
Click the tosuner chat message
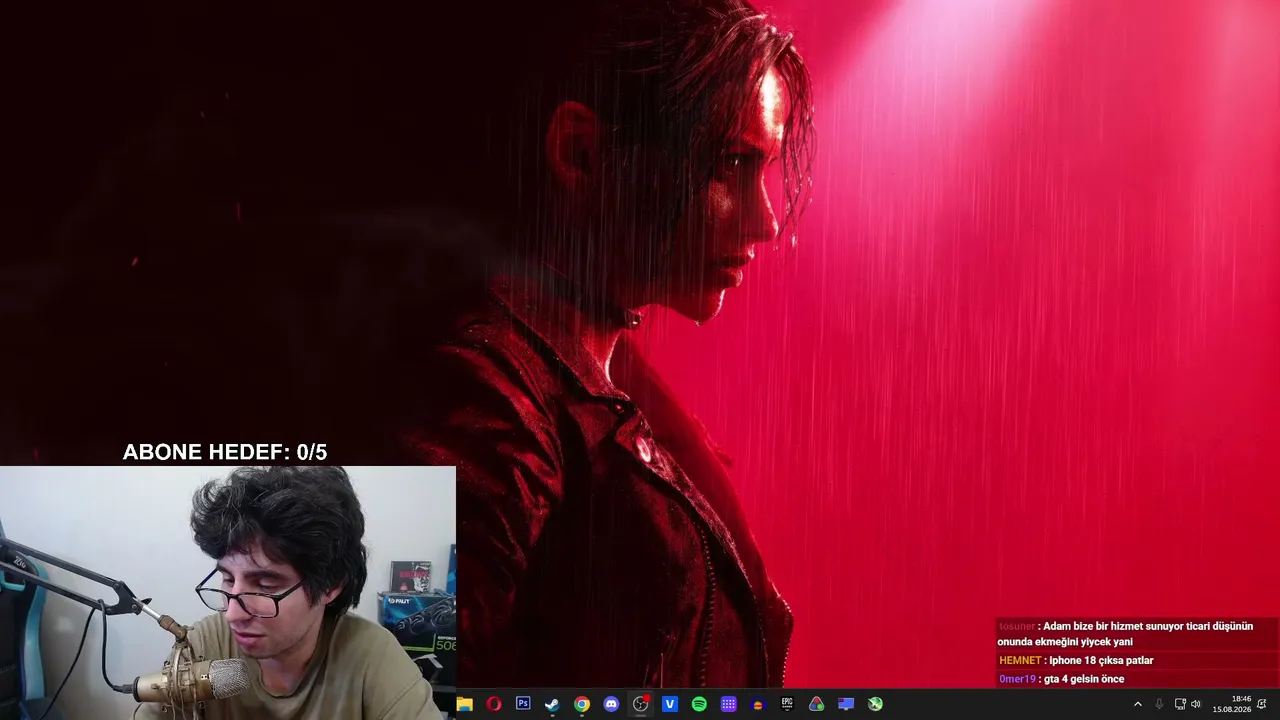click(x=1136, y=633)
